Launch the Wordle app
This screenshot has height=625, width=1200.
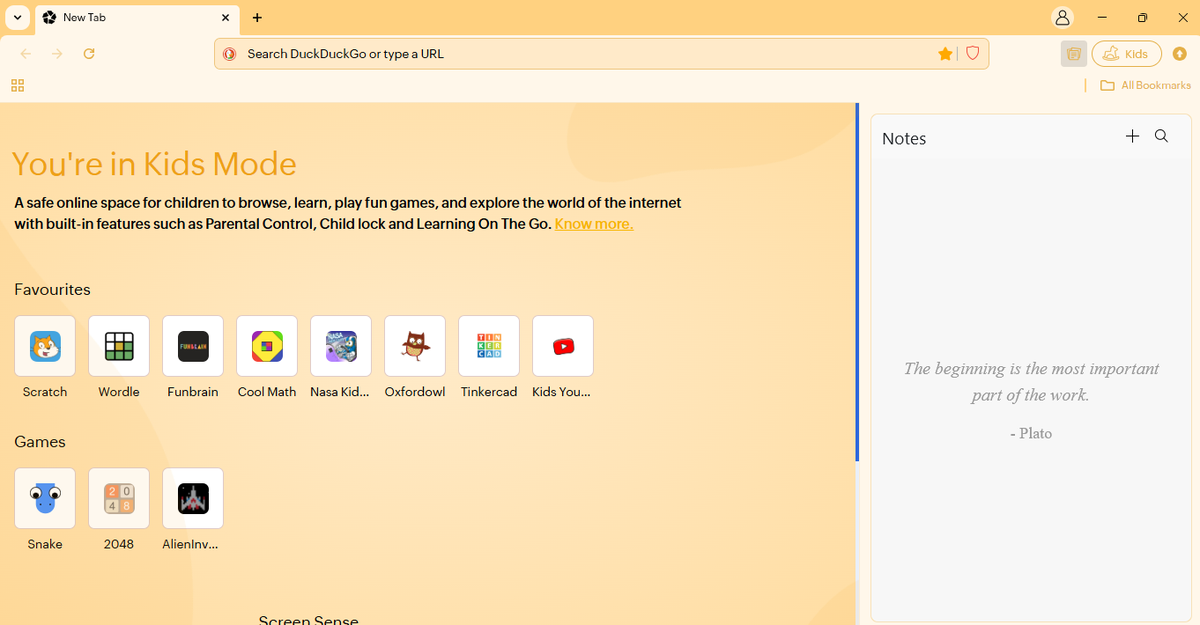118,345
